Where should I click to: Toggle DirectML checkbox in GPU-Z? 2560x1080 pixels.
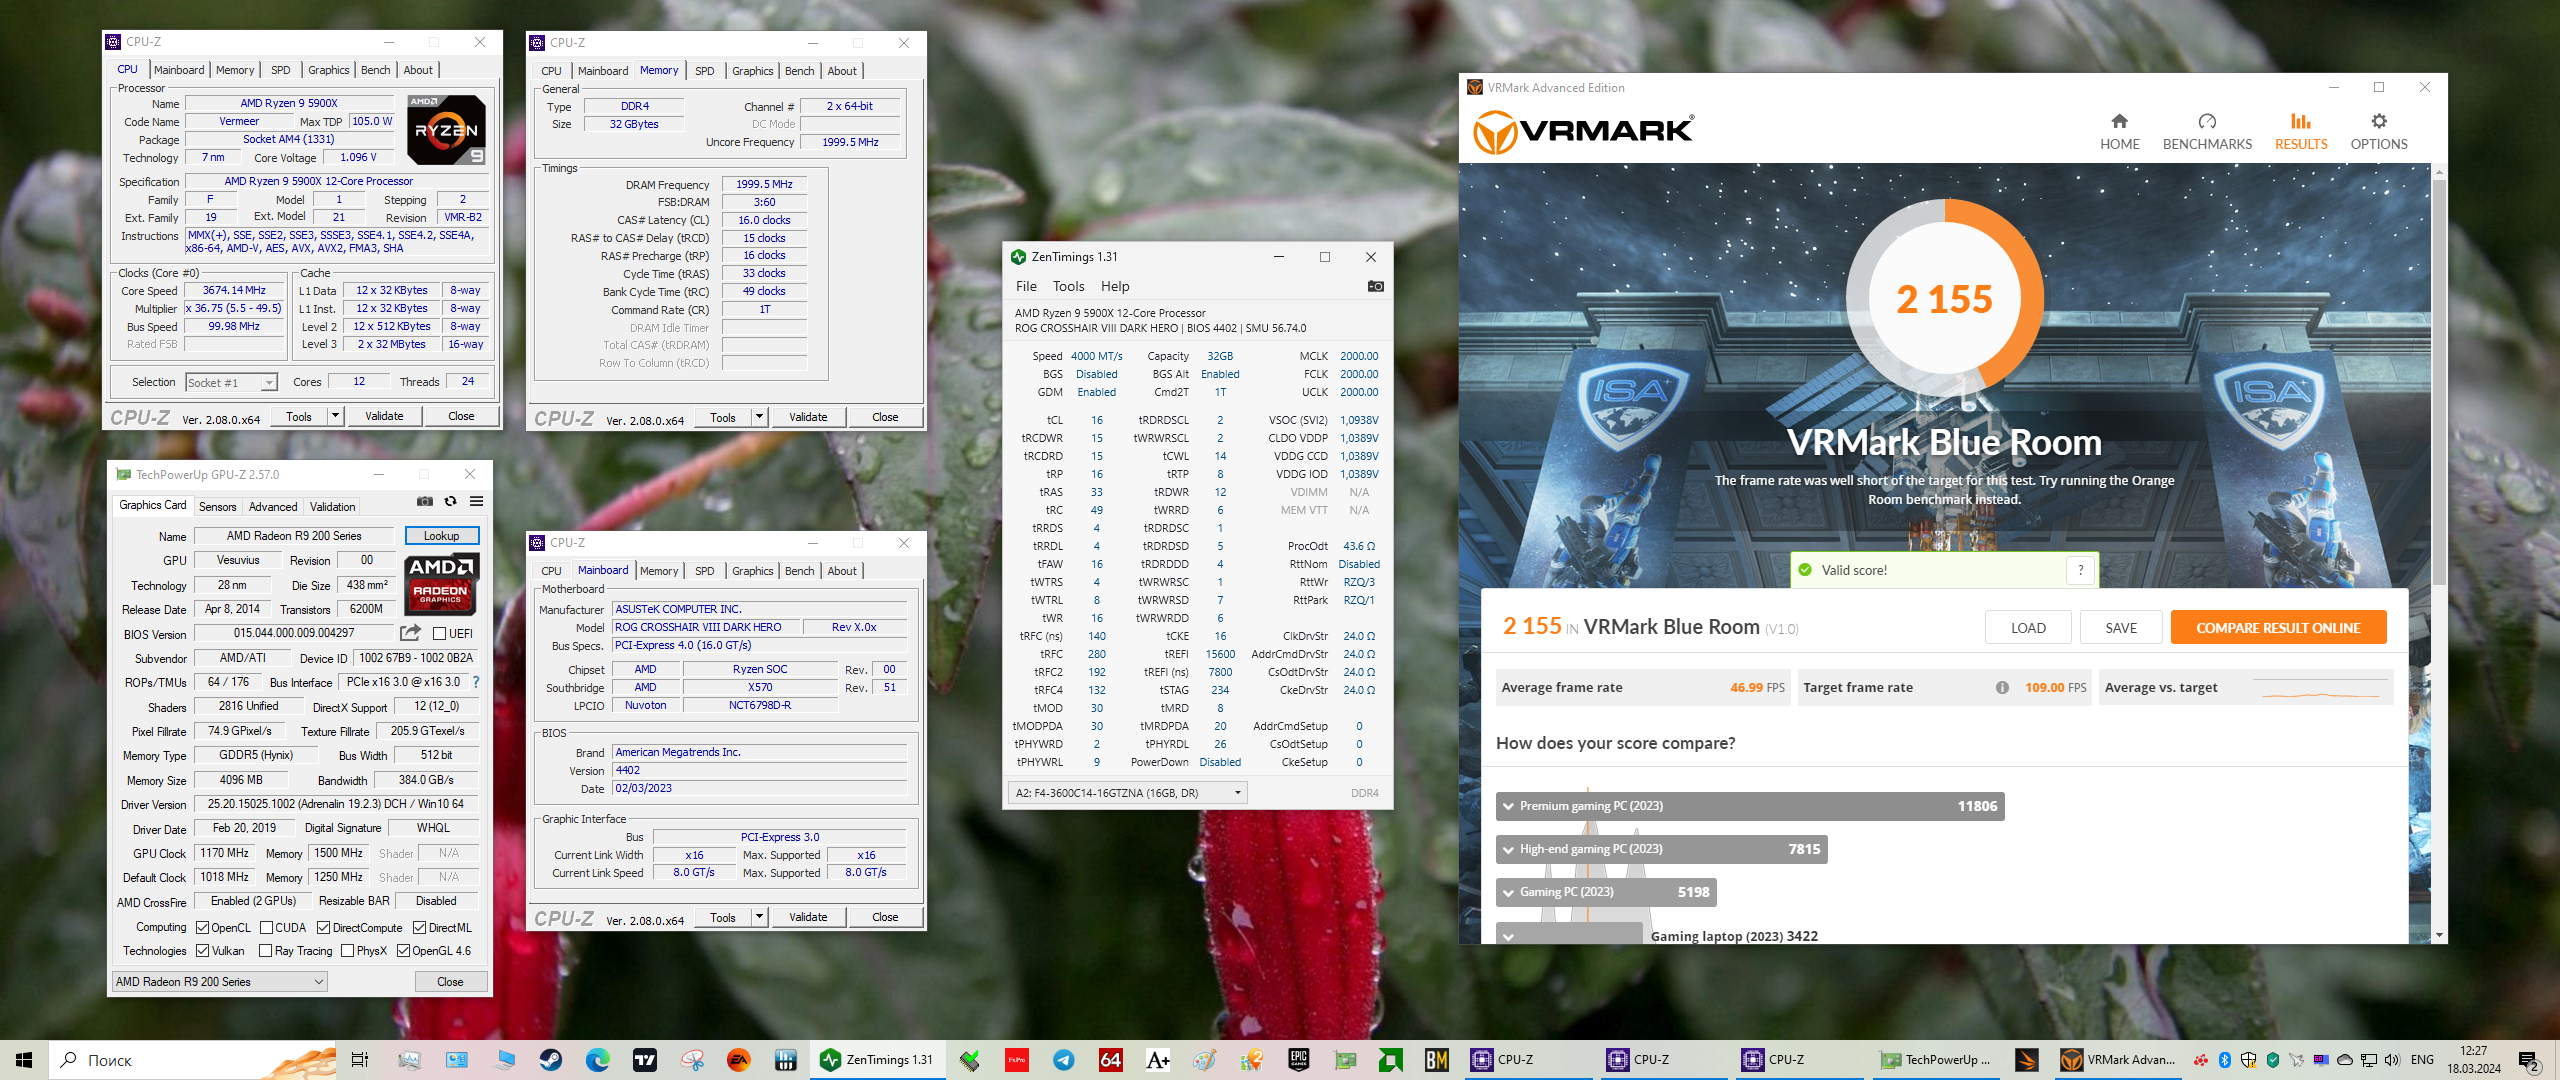420,928
